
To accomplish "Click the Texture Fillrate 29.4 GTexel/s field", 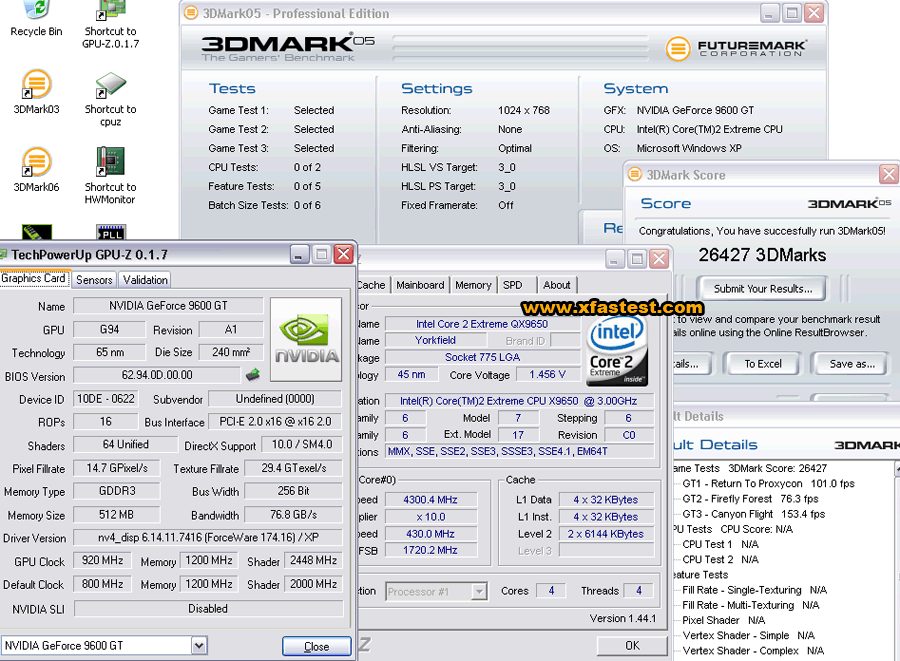I will tap(293, 468).
